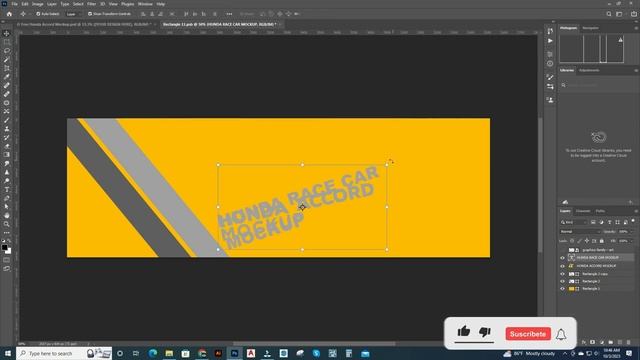This screenshot has width=640, height=360.
Task: Hide the Rectangle 1 layer
Action: pos(562,289)
